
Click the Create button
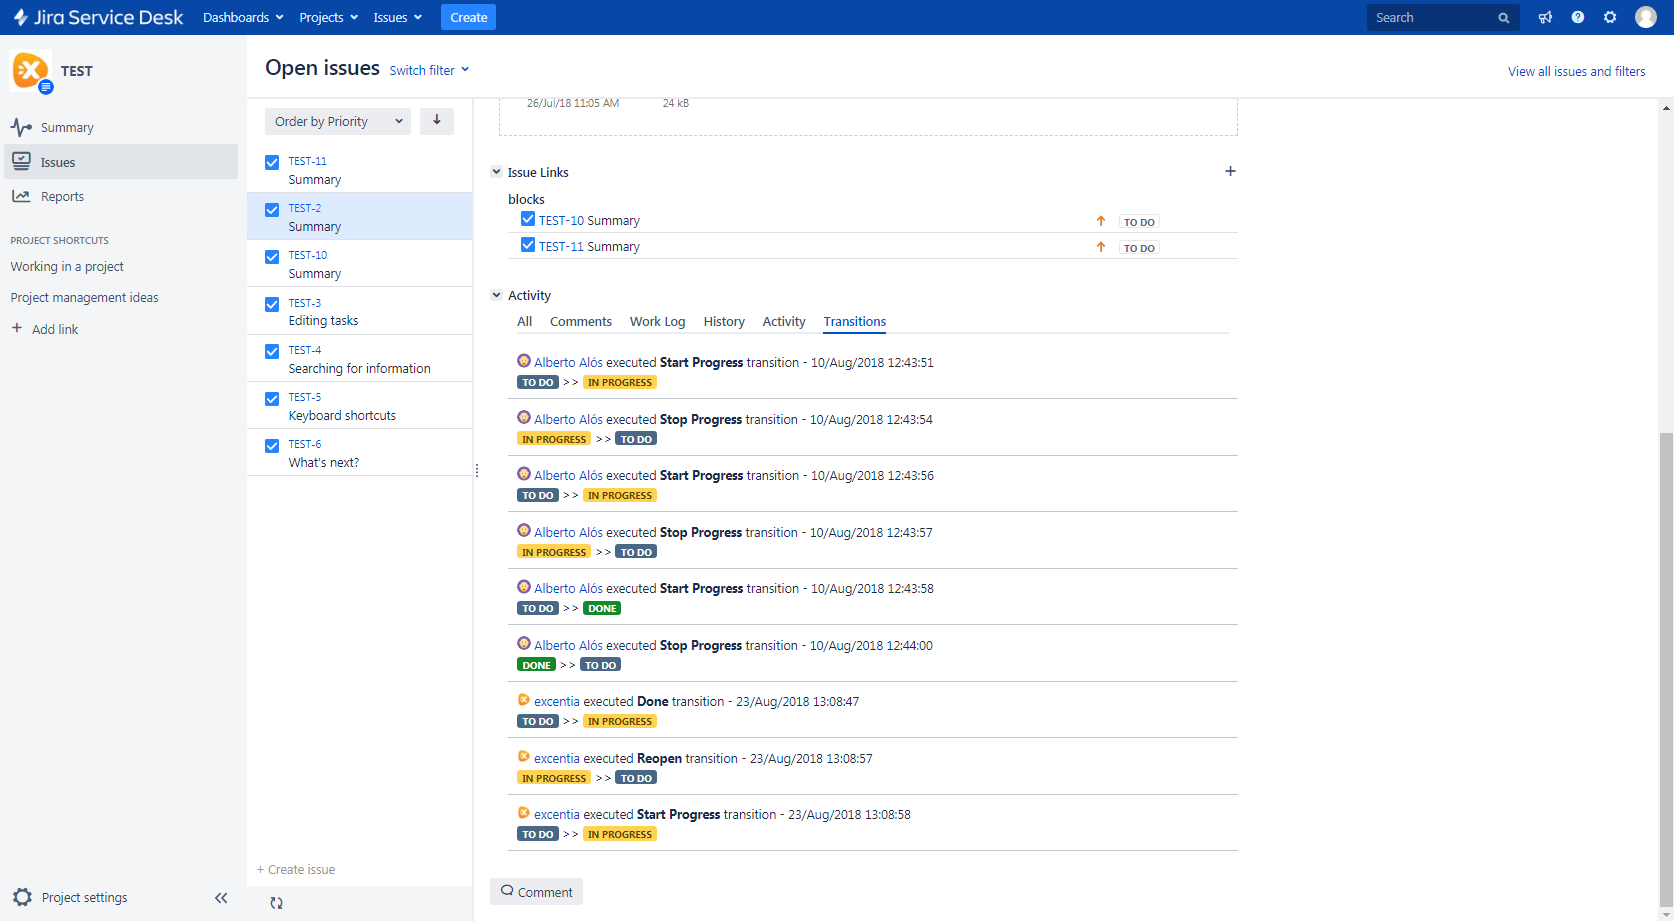[x=468, y=17]
